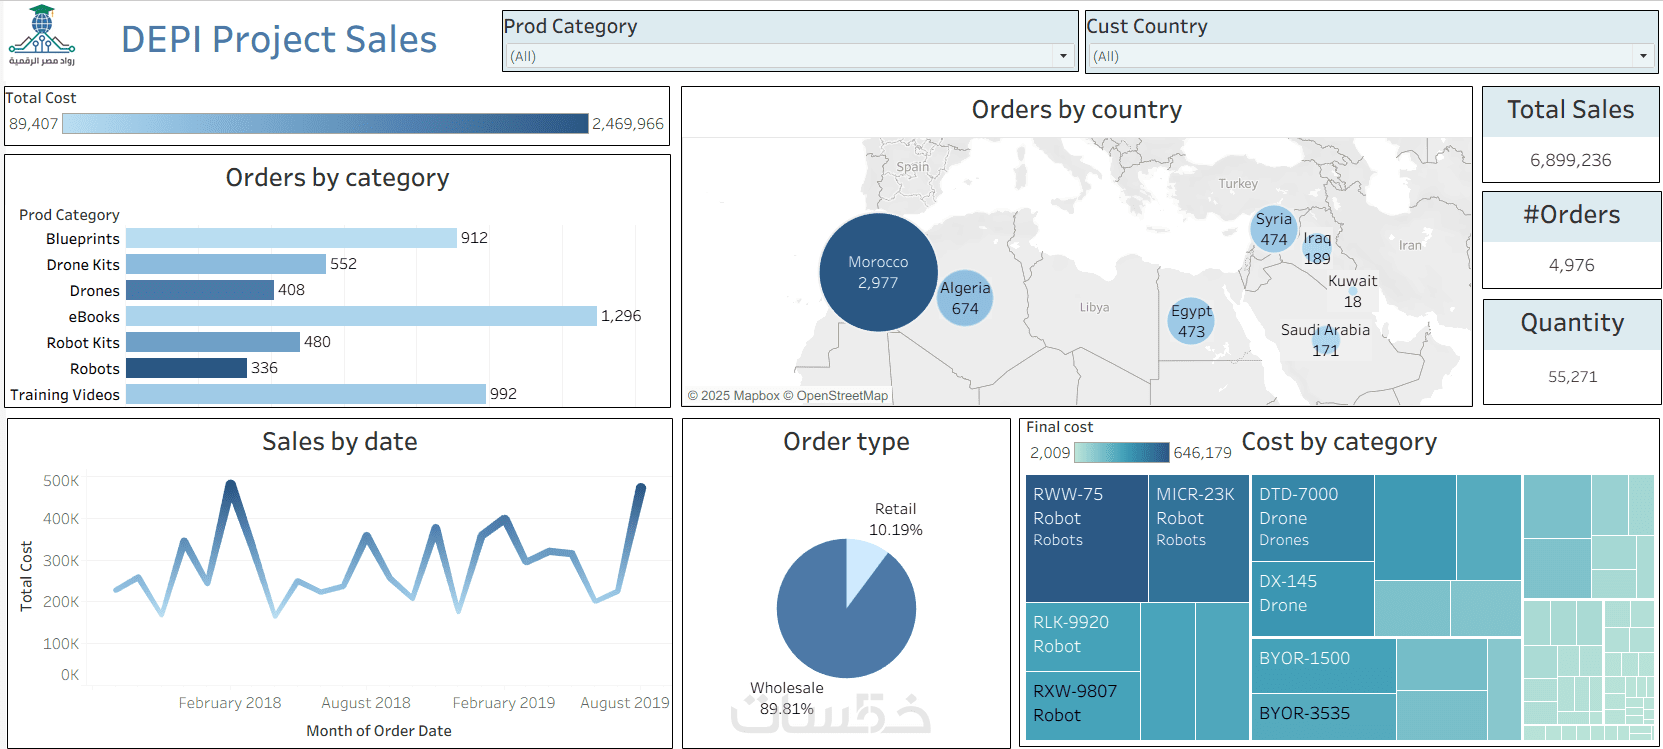Click the Turkey label on the map
Screen dimensions: 1663x749
[1238, 184]
